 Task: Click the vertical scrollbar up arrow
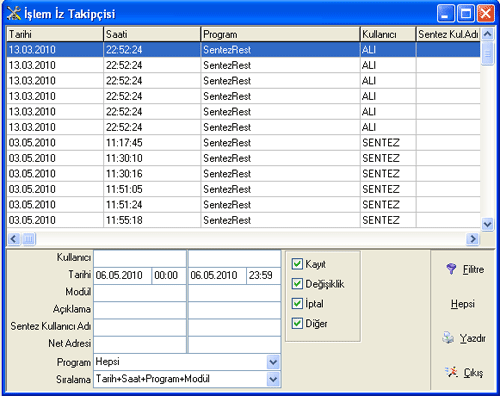487,34
